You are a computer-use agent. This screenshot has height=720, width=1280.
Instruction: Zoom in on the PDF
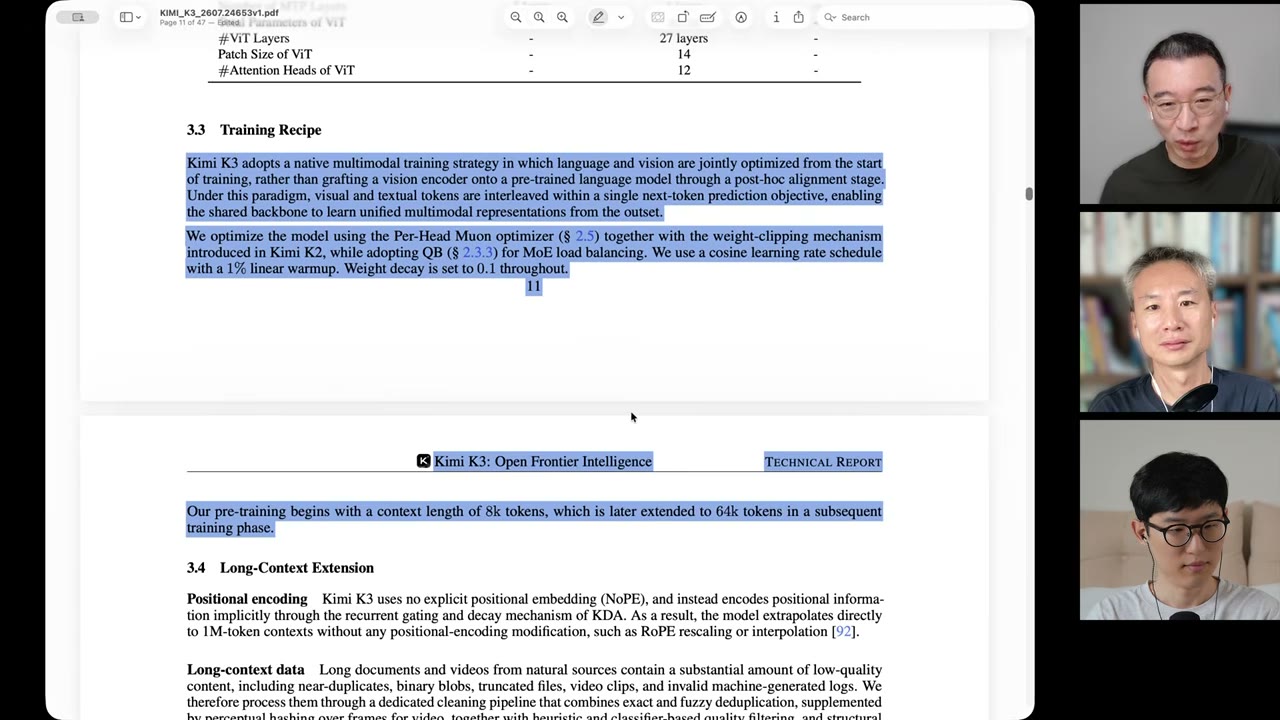click(x=562, y=17)
